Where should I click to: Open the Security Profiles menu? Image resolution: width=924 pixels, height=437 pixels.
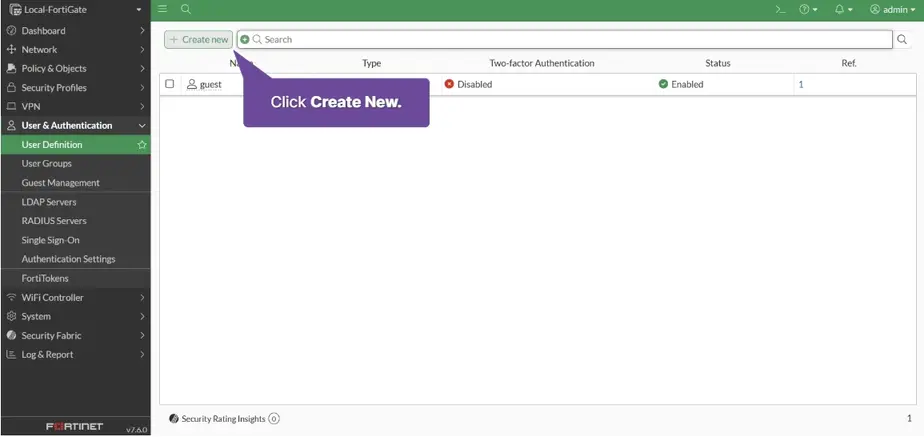coord(75,88)
